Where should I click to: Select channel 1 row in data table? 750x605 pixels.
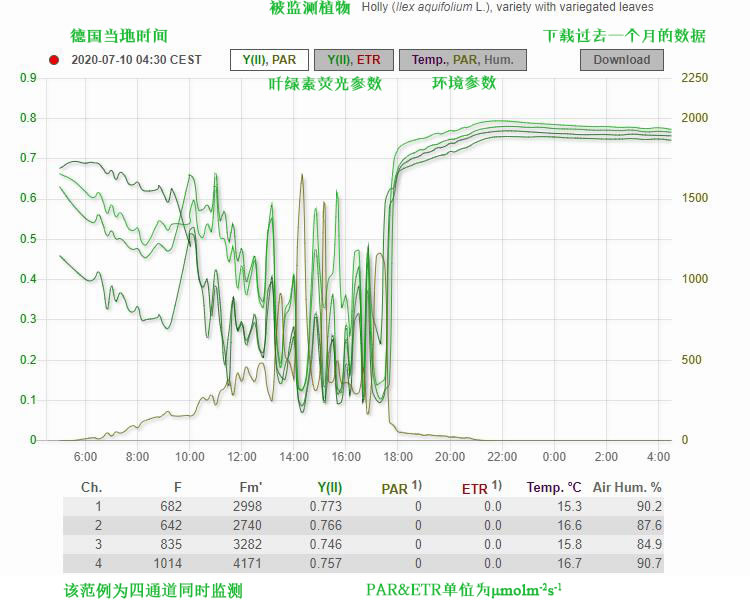[363, 507]
